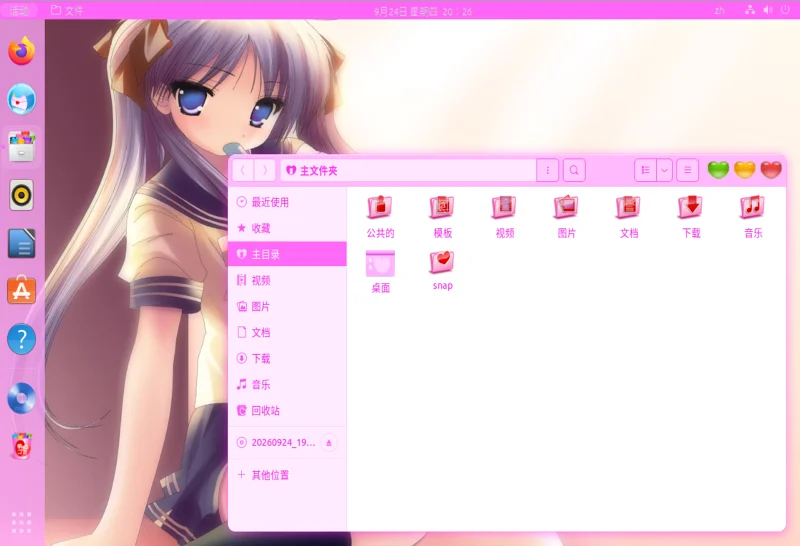Show applications grid in the dock

click(x=21, y=523)
